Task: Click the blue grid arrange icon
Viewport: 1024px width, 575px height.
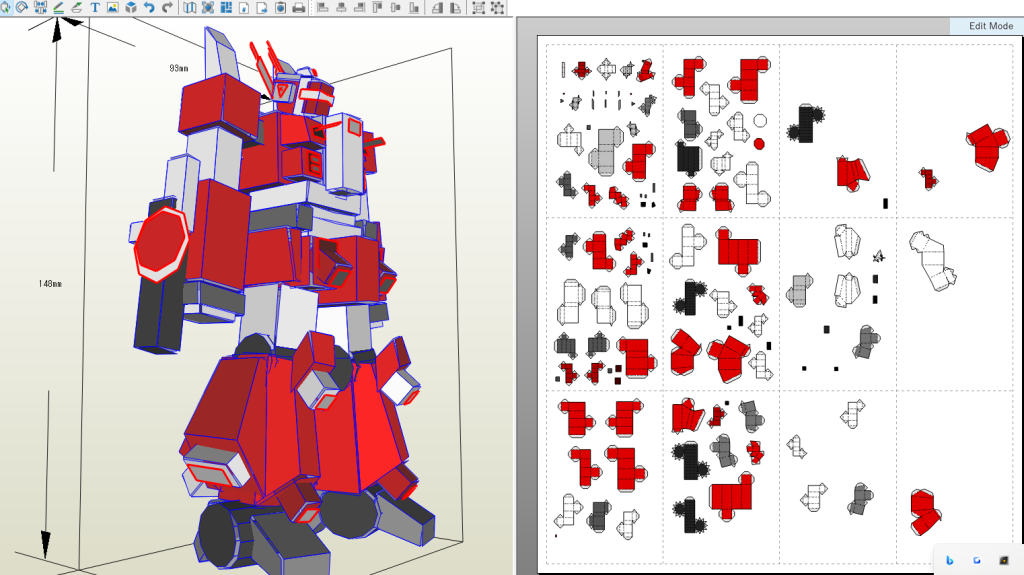Action: 227,7
